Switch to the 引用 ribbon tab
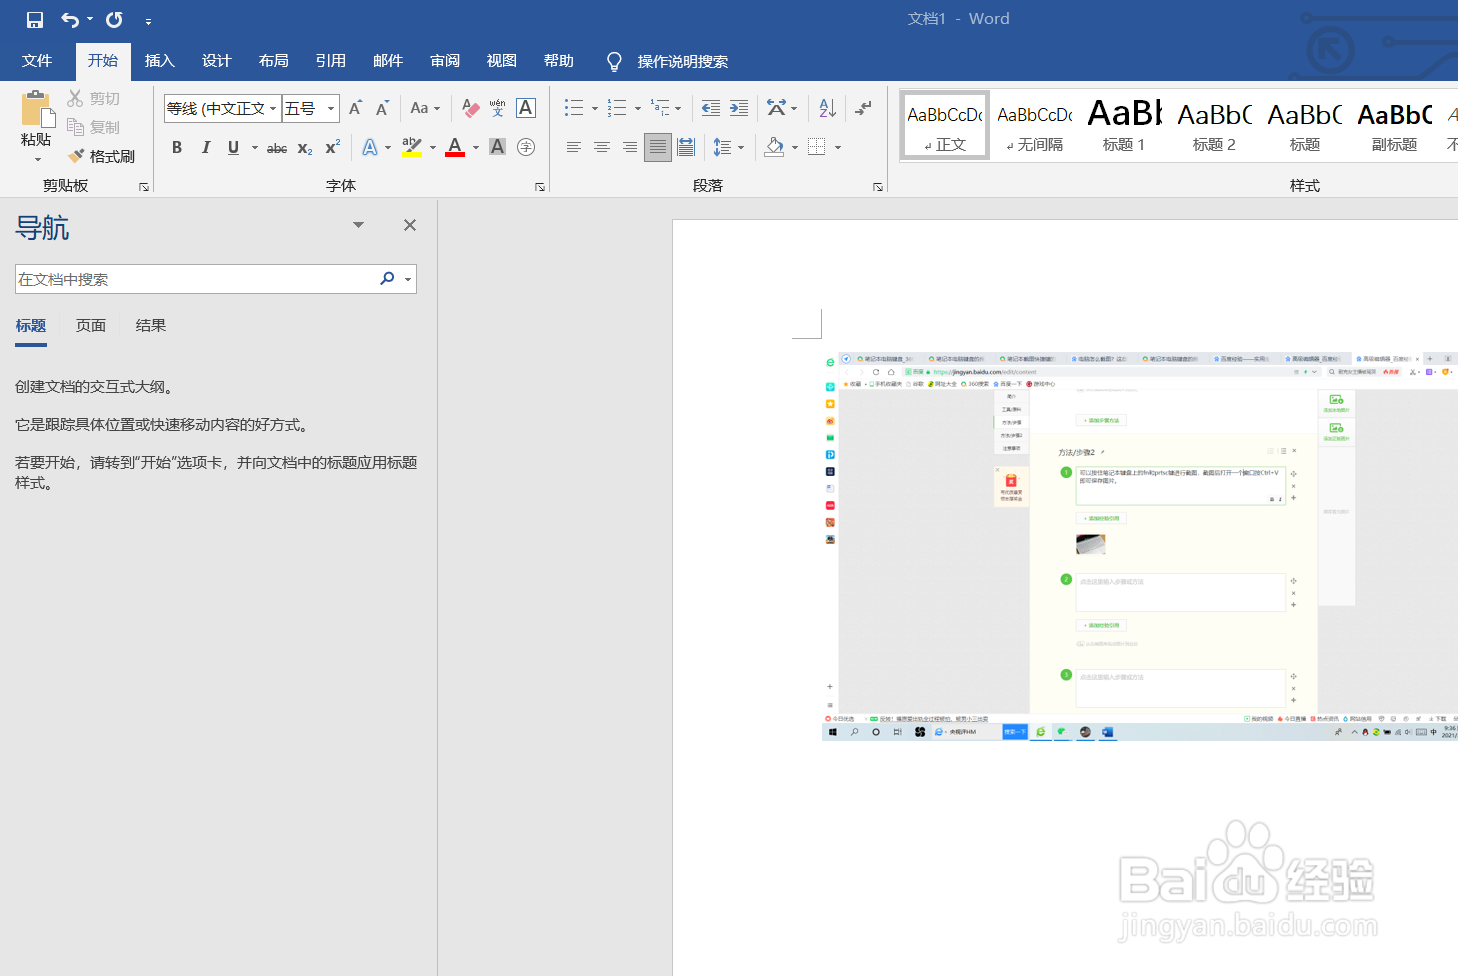The image size is (1458, 976). 331,61
